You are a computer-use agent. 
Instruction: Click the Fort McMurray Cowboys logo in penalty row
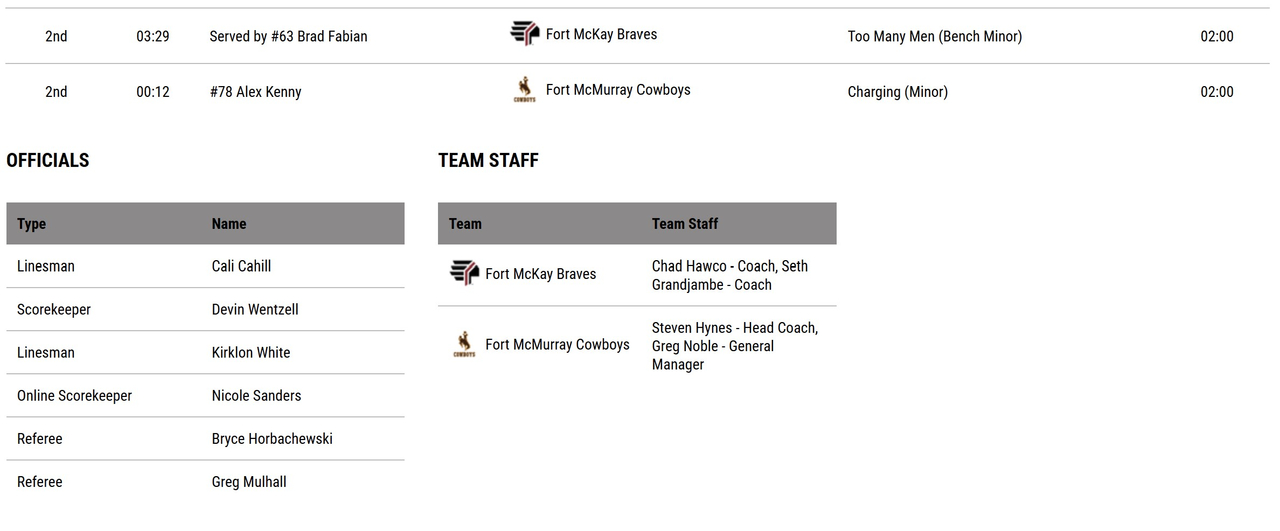pyautogui.click(x=525, y=90)
